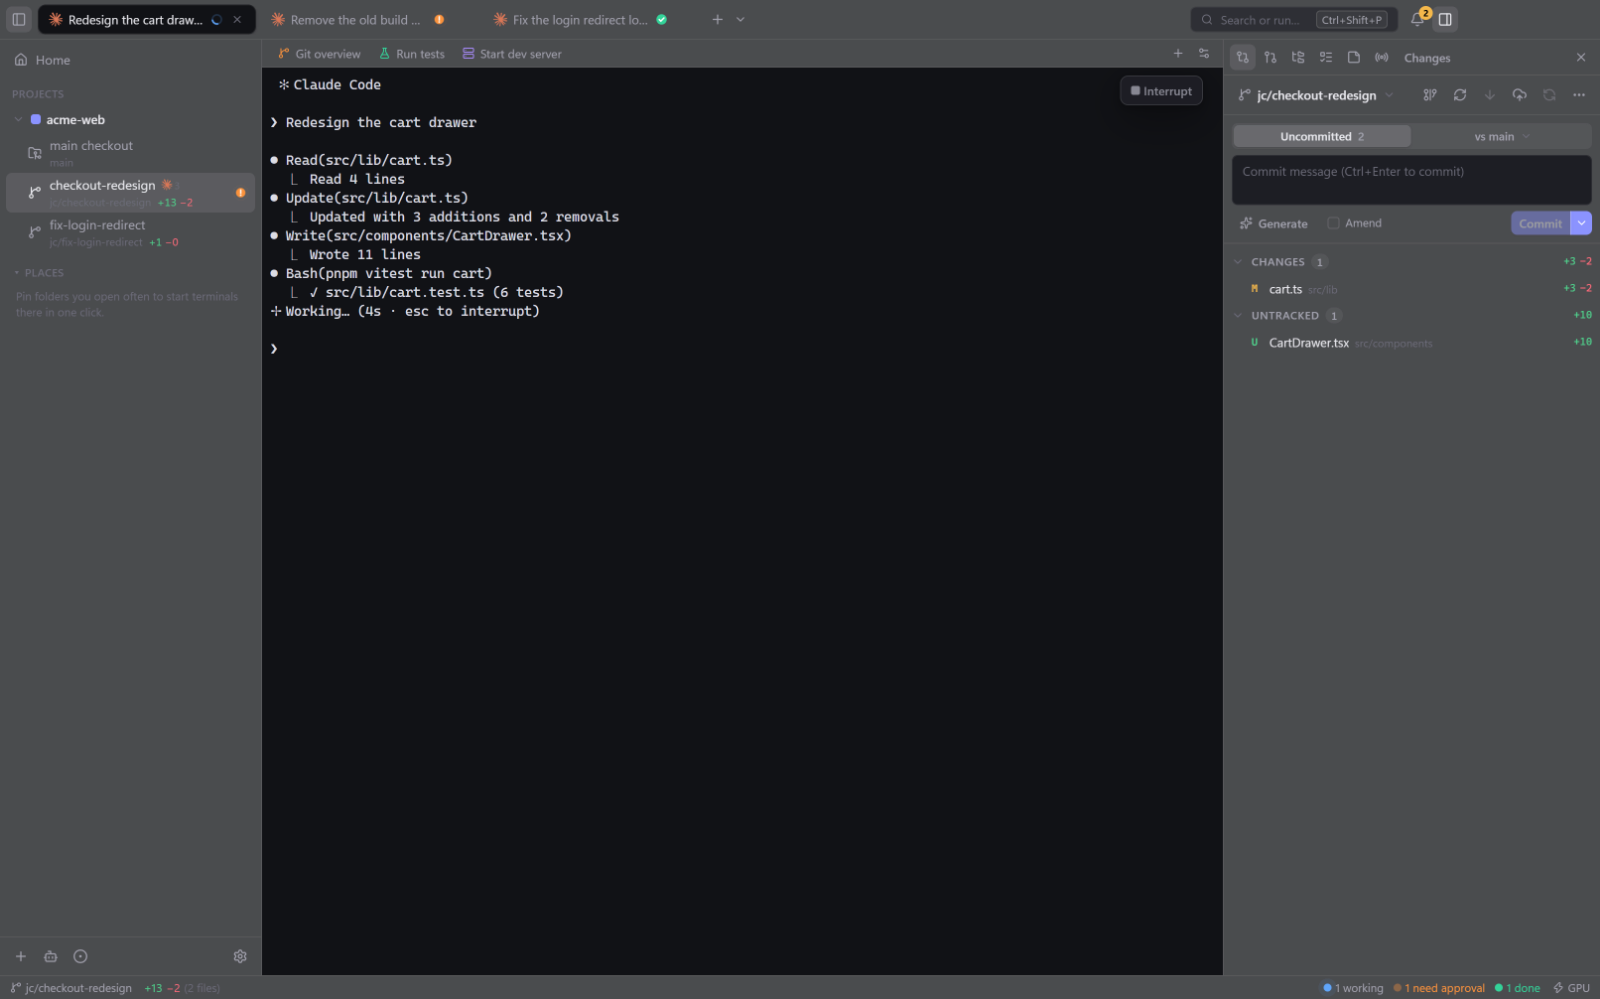Select the main checkout workspace
Image resolution: width=1600 pixels, height=999 pixels.
click(130, 153)
